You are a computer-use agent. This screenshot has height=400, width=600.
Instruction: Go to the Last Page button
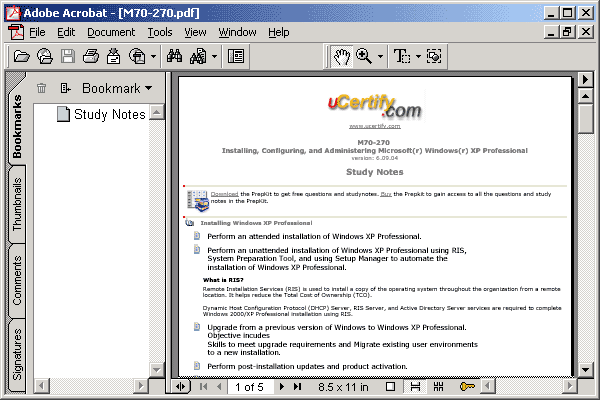pos(298,387)
